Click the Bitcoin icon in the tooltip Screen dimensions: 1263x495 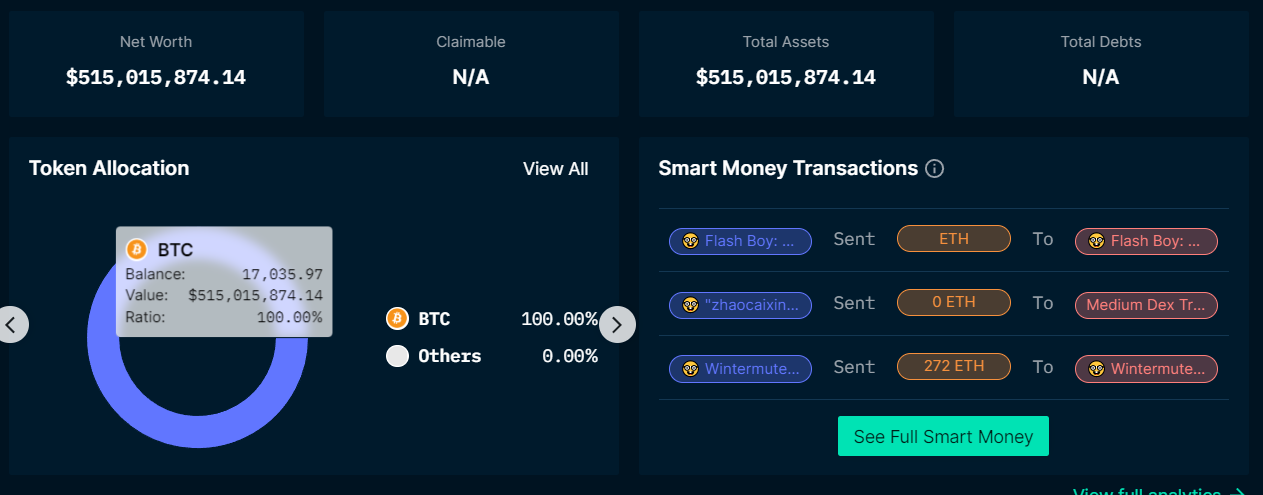pyautogui.click(x=136, y=250)
